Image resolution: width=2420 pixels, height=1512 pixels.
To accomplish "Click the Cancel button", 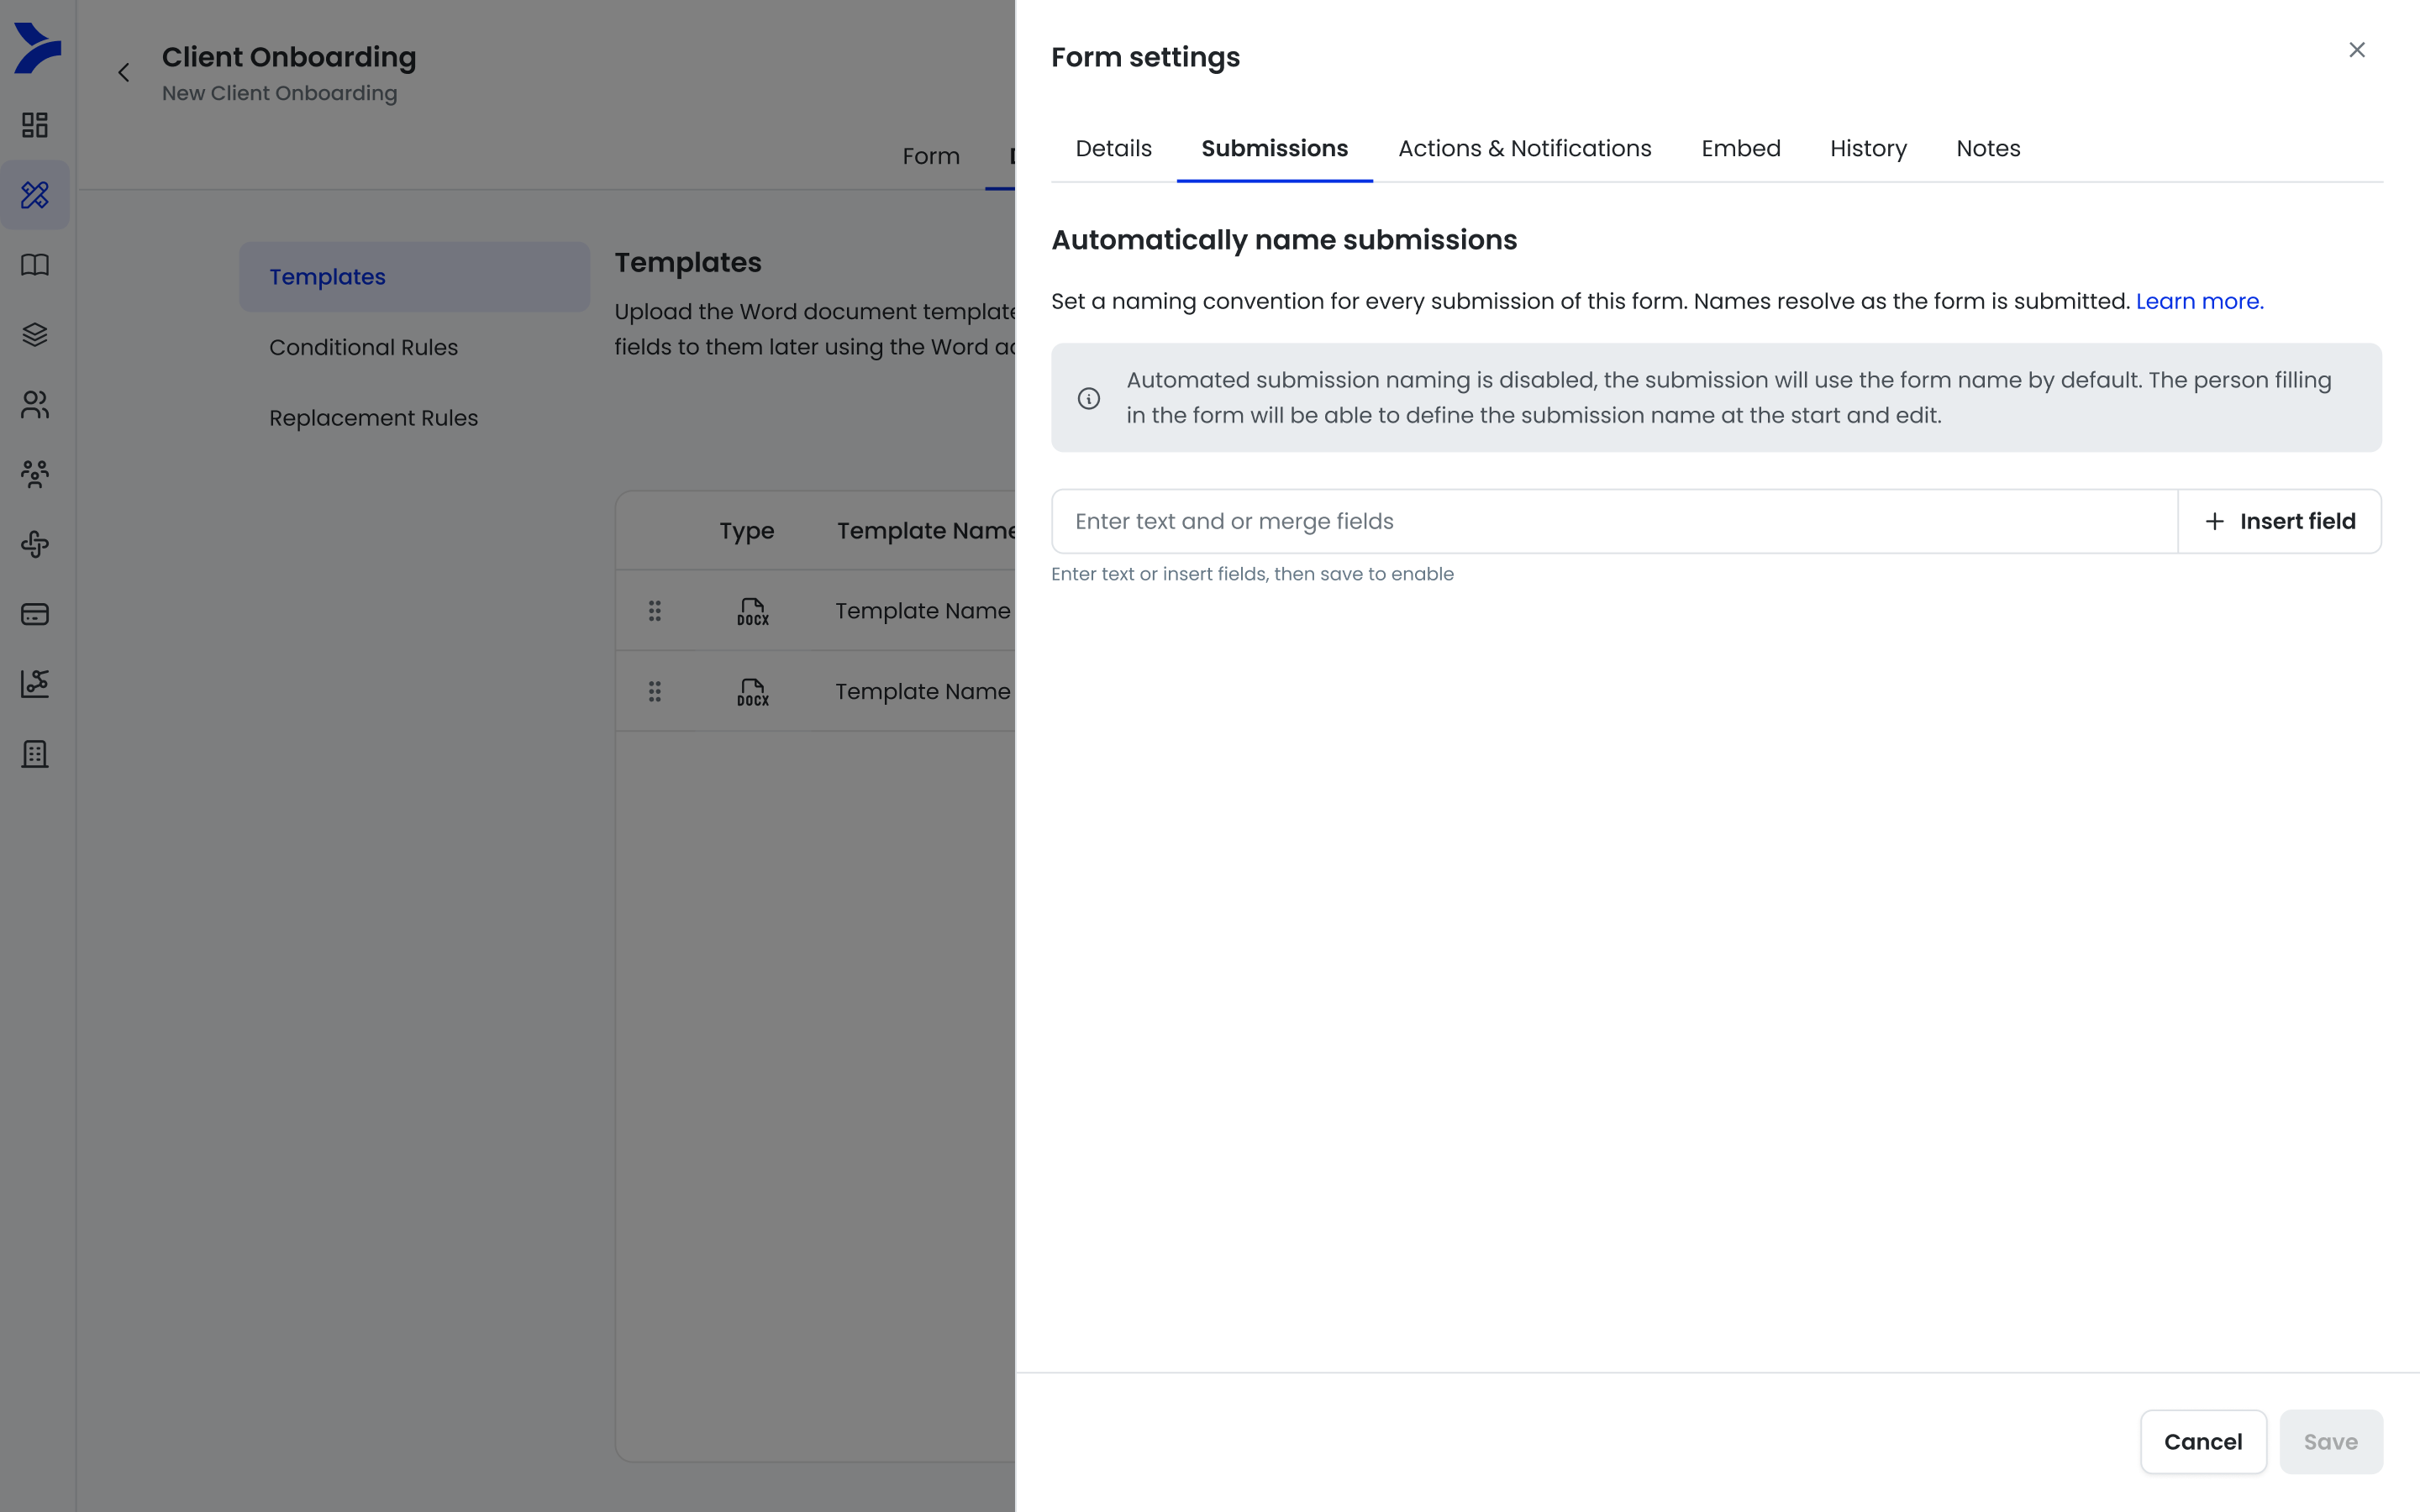I will 2203,1441.
